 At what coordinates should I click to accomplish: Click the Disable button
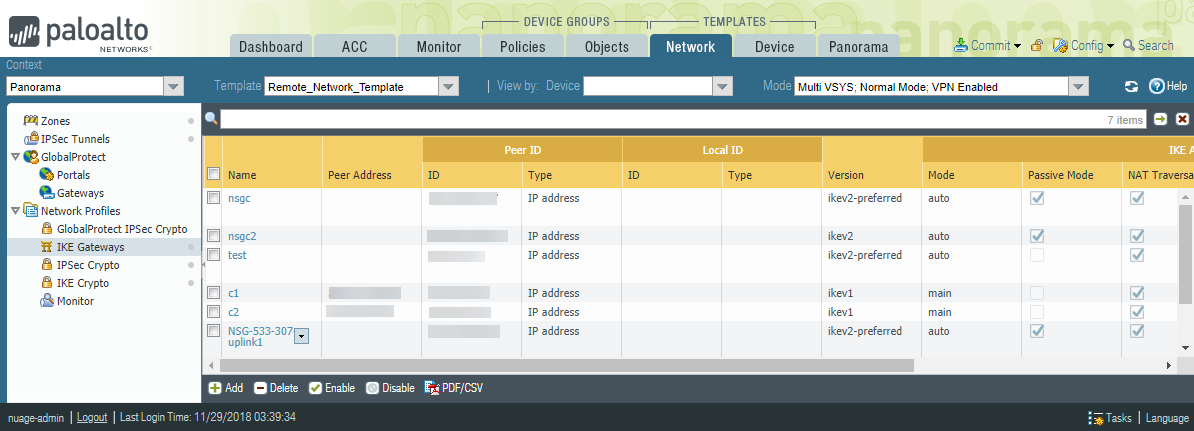pos(390,388)
